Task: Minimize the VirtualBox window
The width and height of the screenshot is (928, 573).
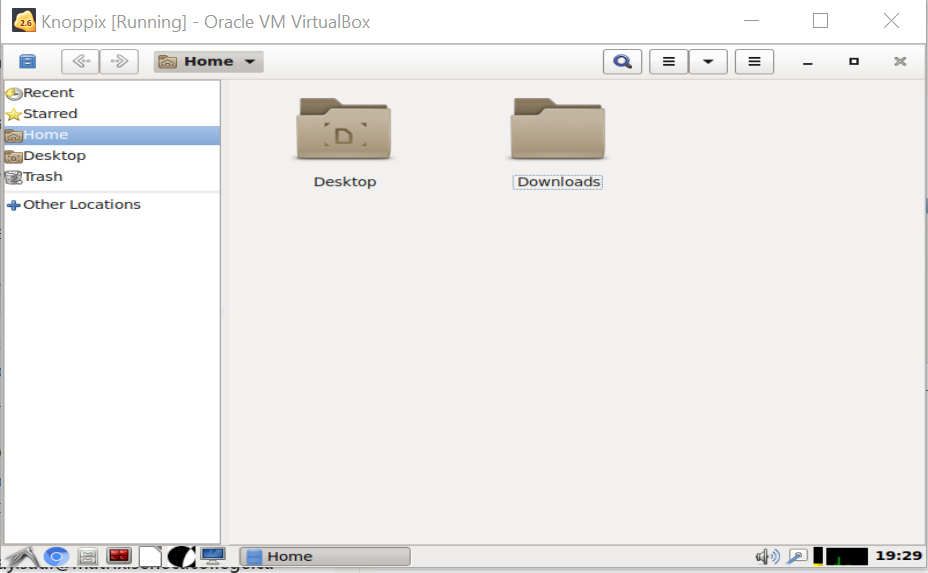Action: pyautogui.click(x=751, y=21)
